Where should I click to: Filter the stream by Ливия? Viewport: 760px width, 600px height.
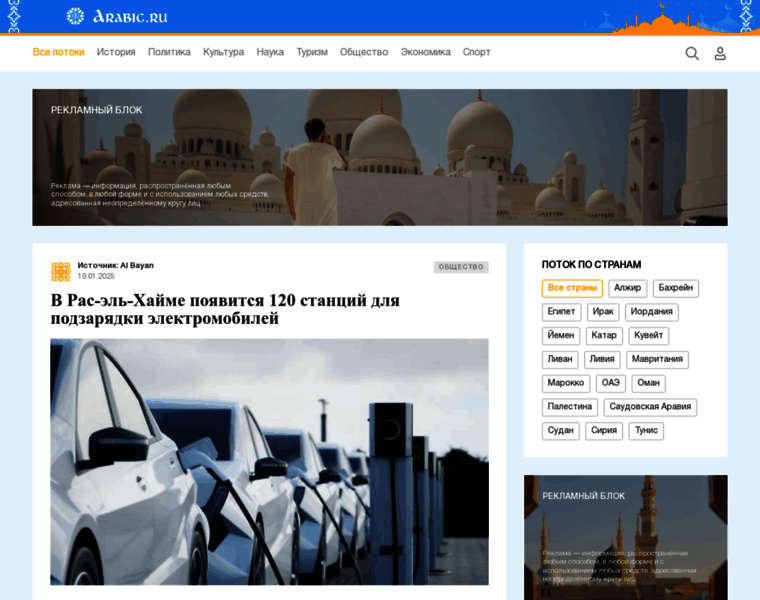tap(602, 360)
